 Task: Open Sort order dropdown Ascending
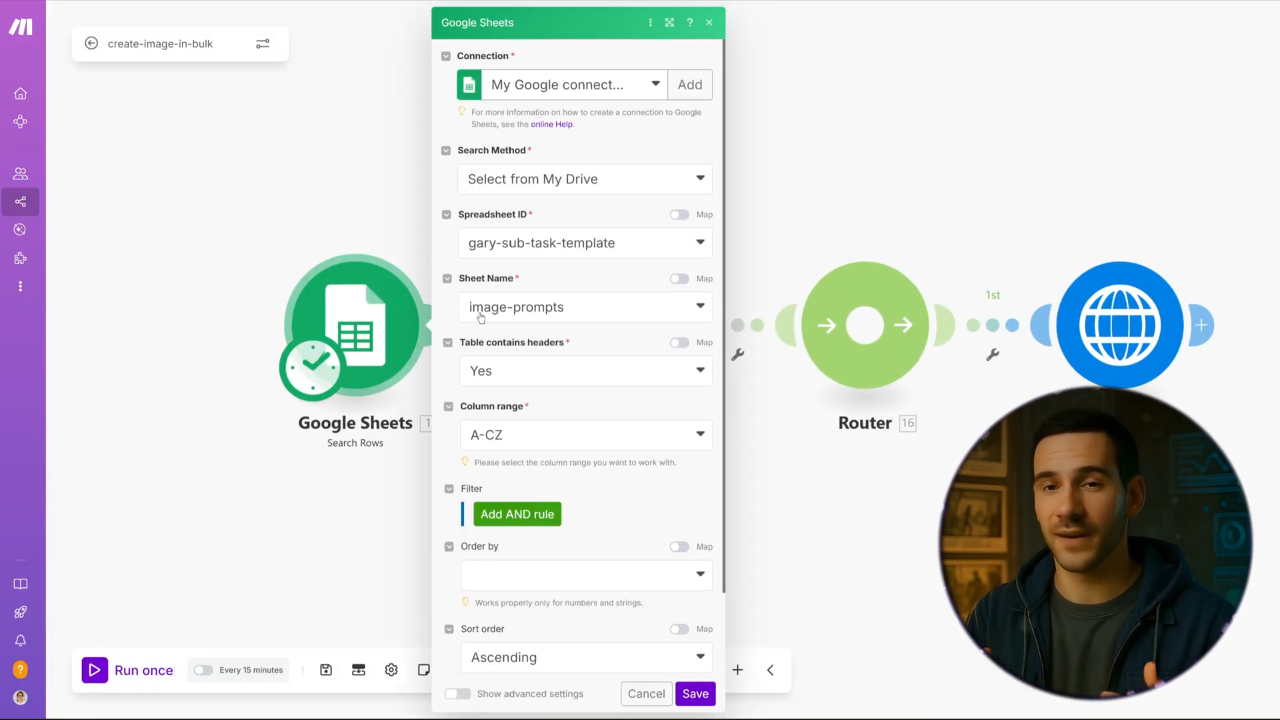tap(586, 657)
